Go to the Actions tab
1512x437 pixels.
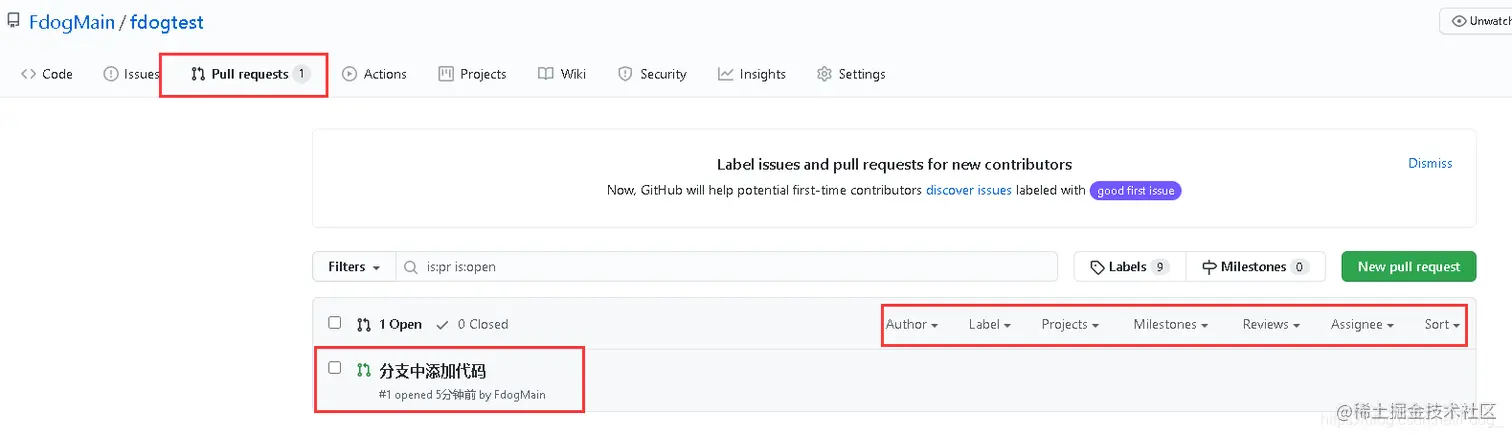tap(374, 74)
